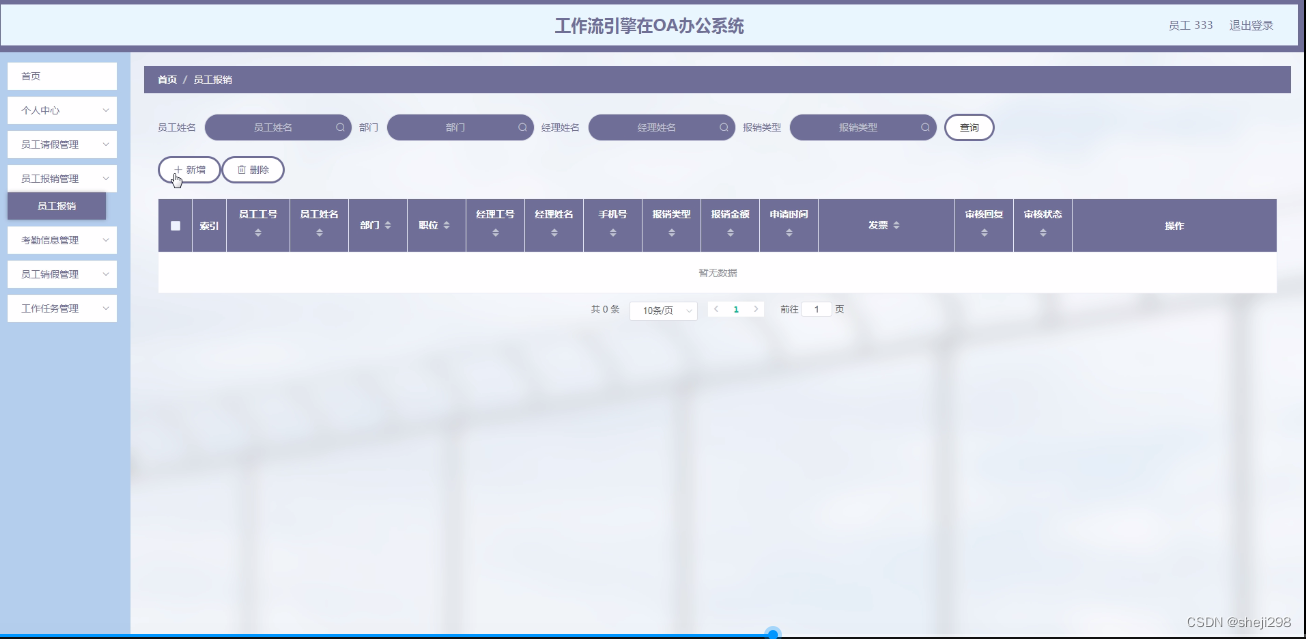Expand the 个人中心 sidebar menu
Screen dimensions: 1306x639
click(62, 110)
